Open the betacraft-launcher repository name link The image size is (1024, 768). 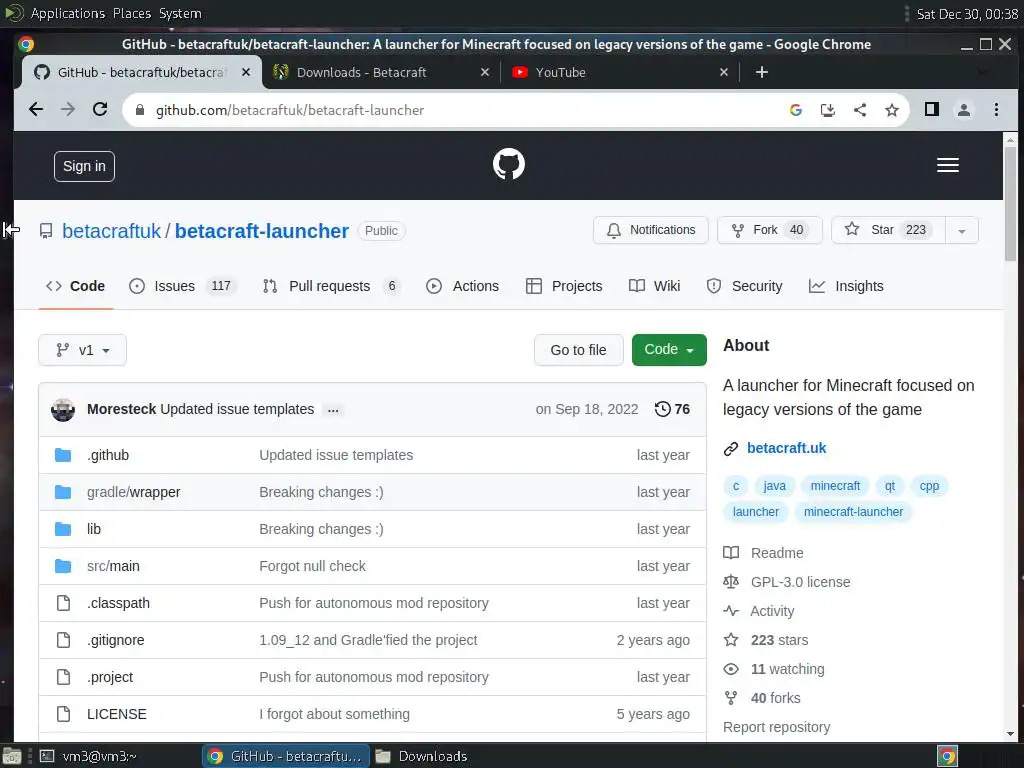pos(262,231)
